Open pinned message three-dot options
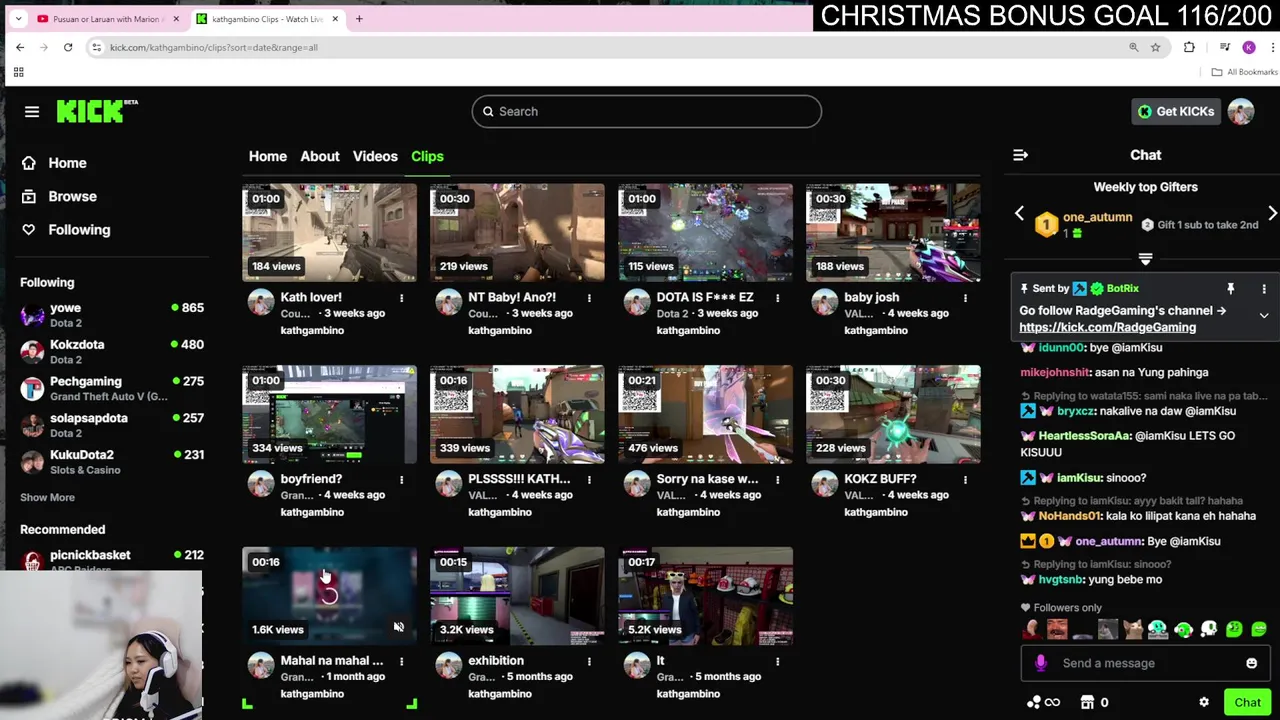Screen dimensions: 1280x720 tap(1264, 289)
